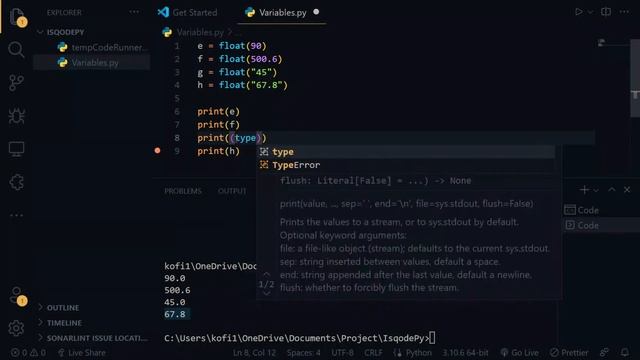Click Prettier status bar item
Viewport: 640px width, 360px height.
(569, 353)
